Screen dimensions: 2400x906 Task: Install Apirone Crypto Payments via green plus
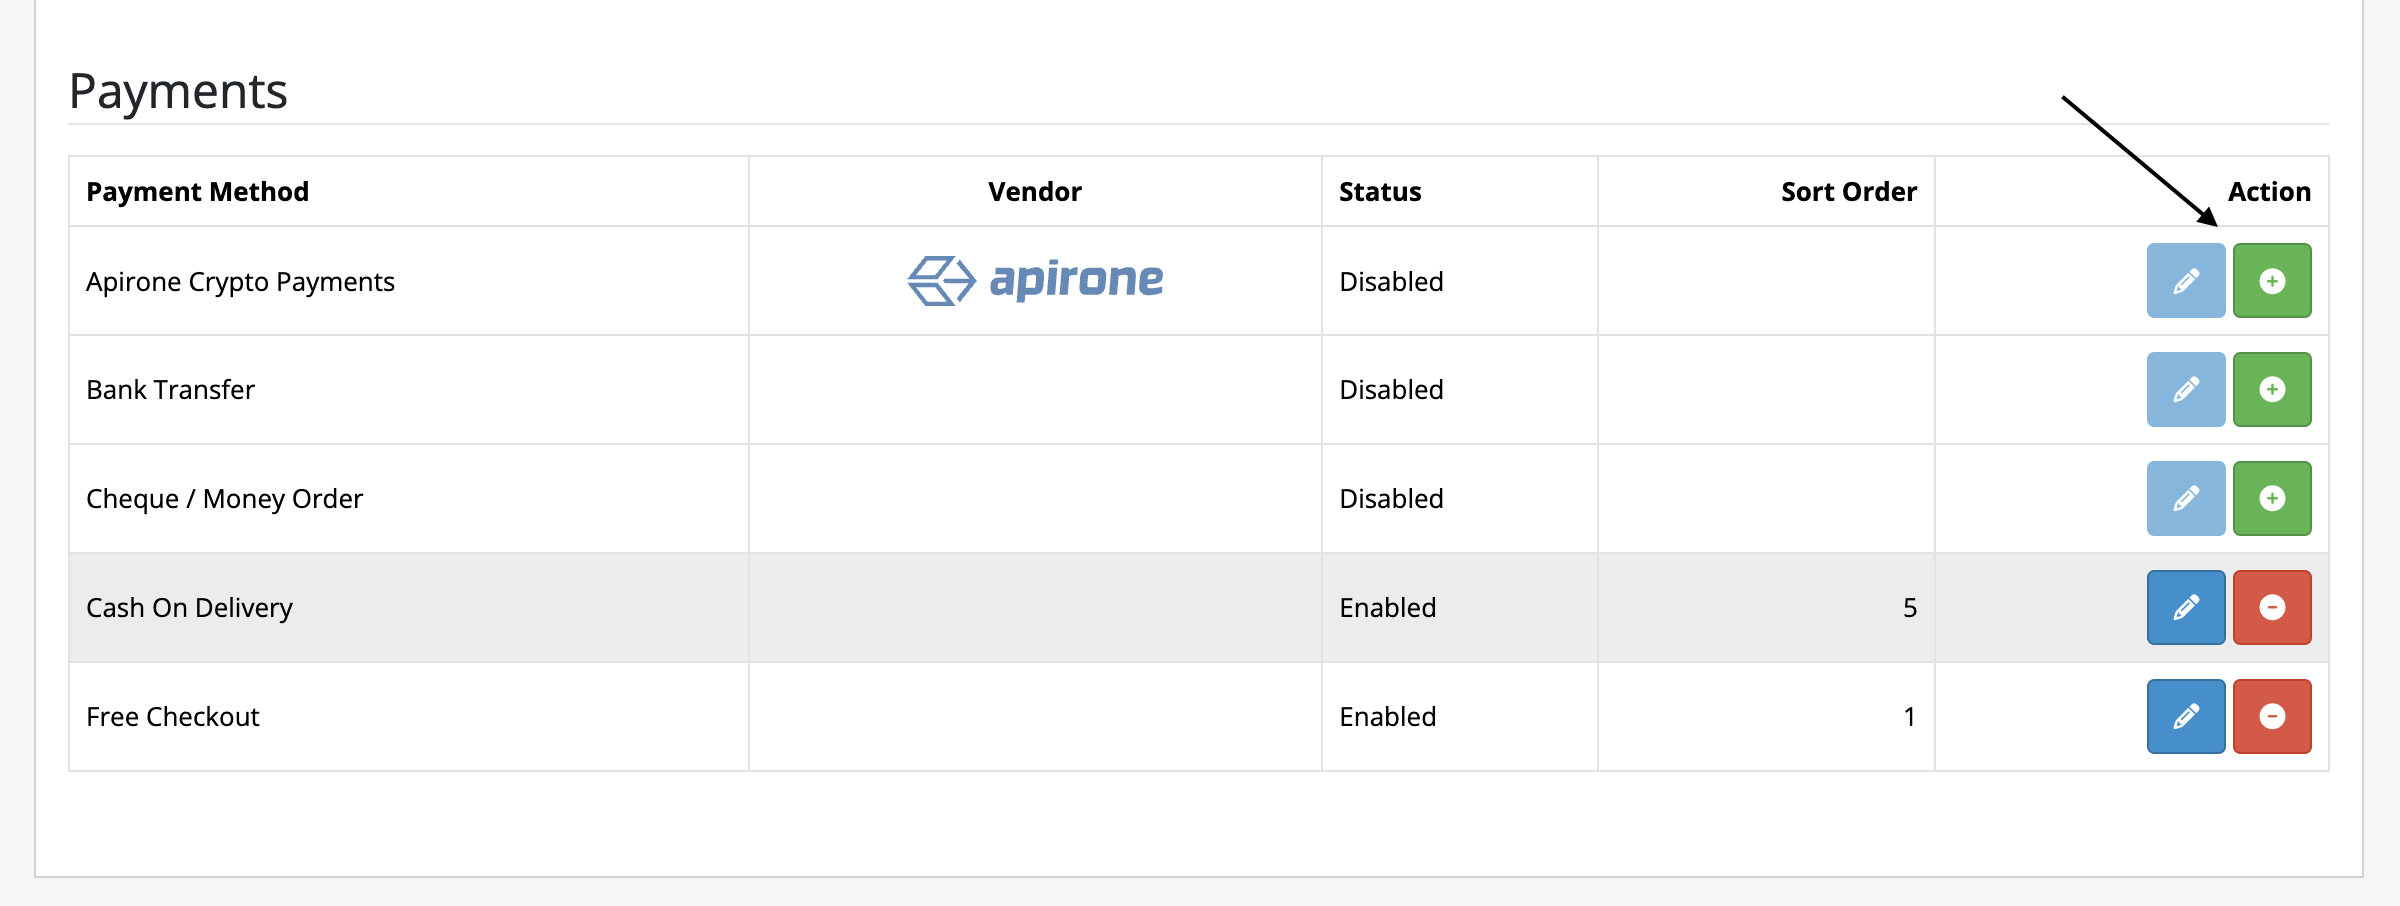(x=2272, y=281)
